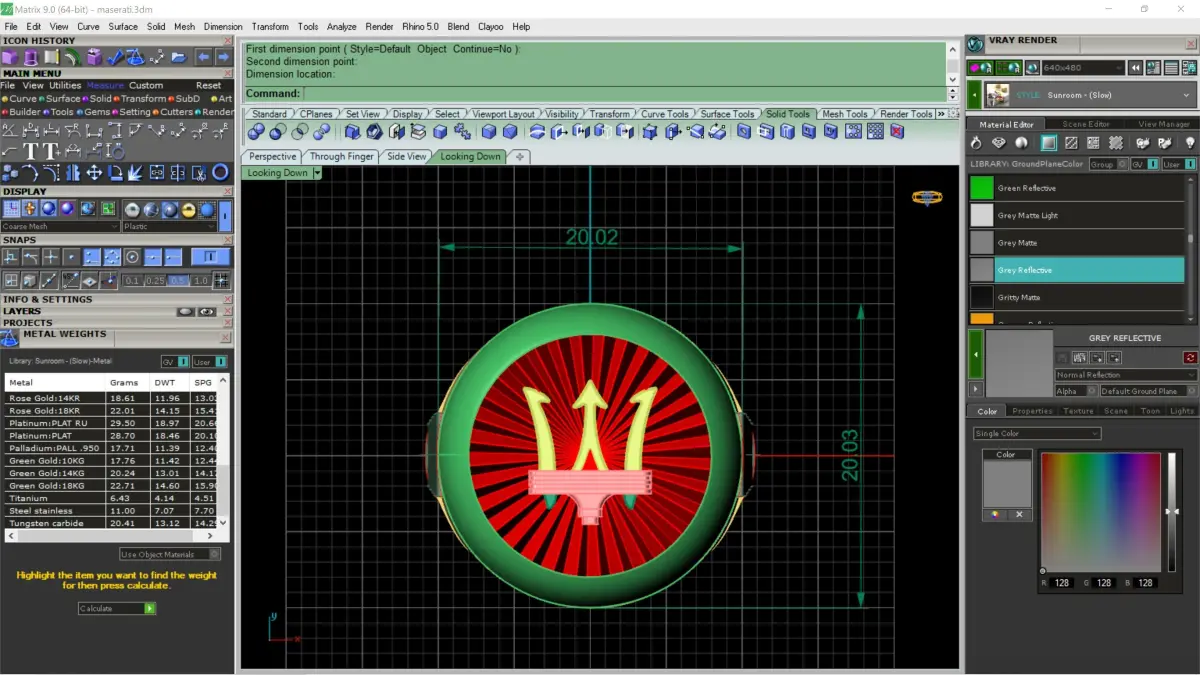The width and height of the screenshot is (1200, 675).
Task: Click the blue checkmark icon in Icon History
Action: (x=115, y=57)
